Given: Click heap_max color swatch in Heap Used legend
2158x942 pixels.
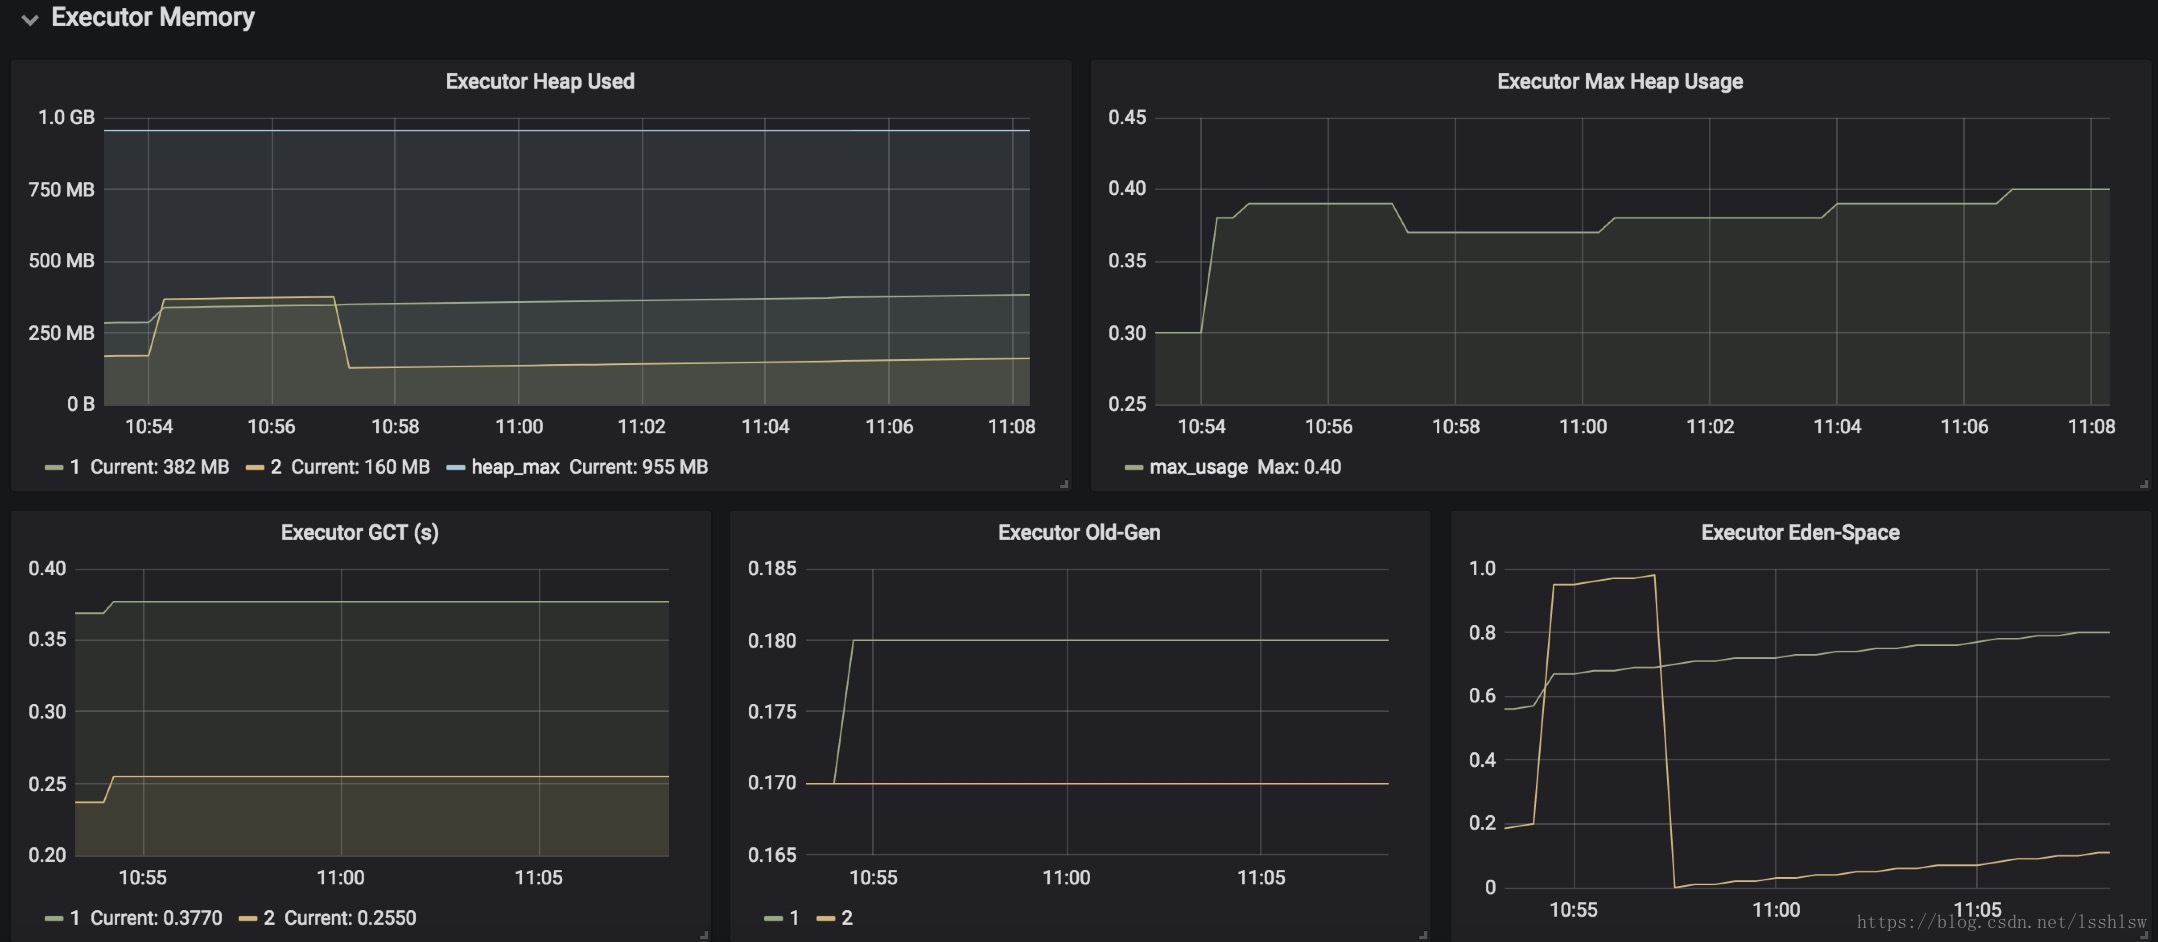Looking at the screenshot, I should pyautogui.click(x=455, y=468).
